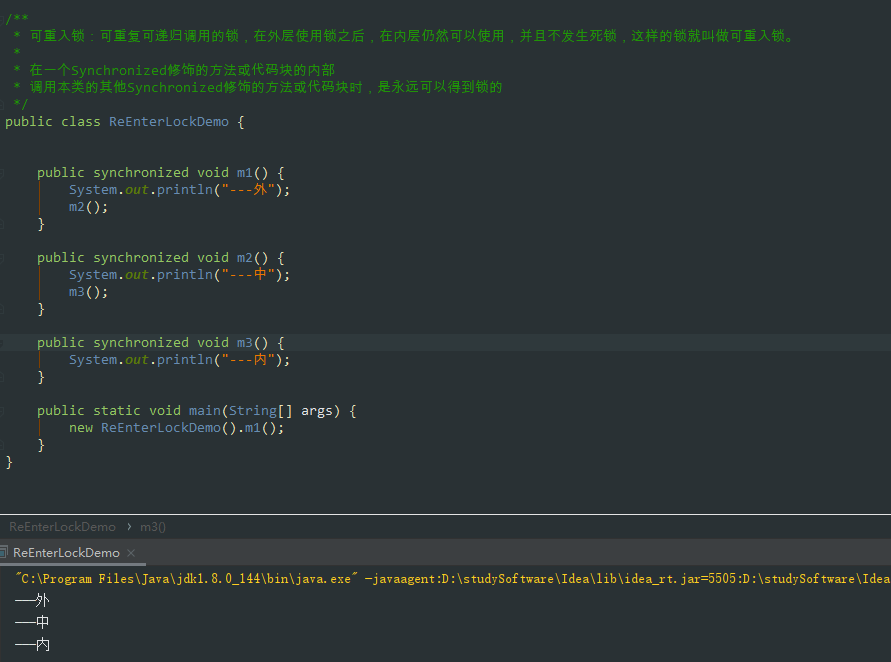
Task: Click the String[] type in main signature
Action: click(x=260, y=410)
